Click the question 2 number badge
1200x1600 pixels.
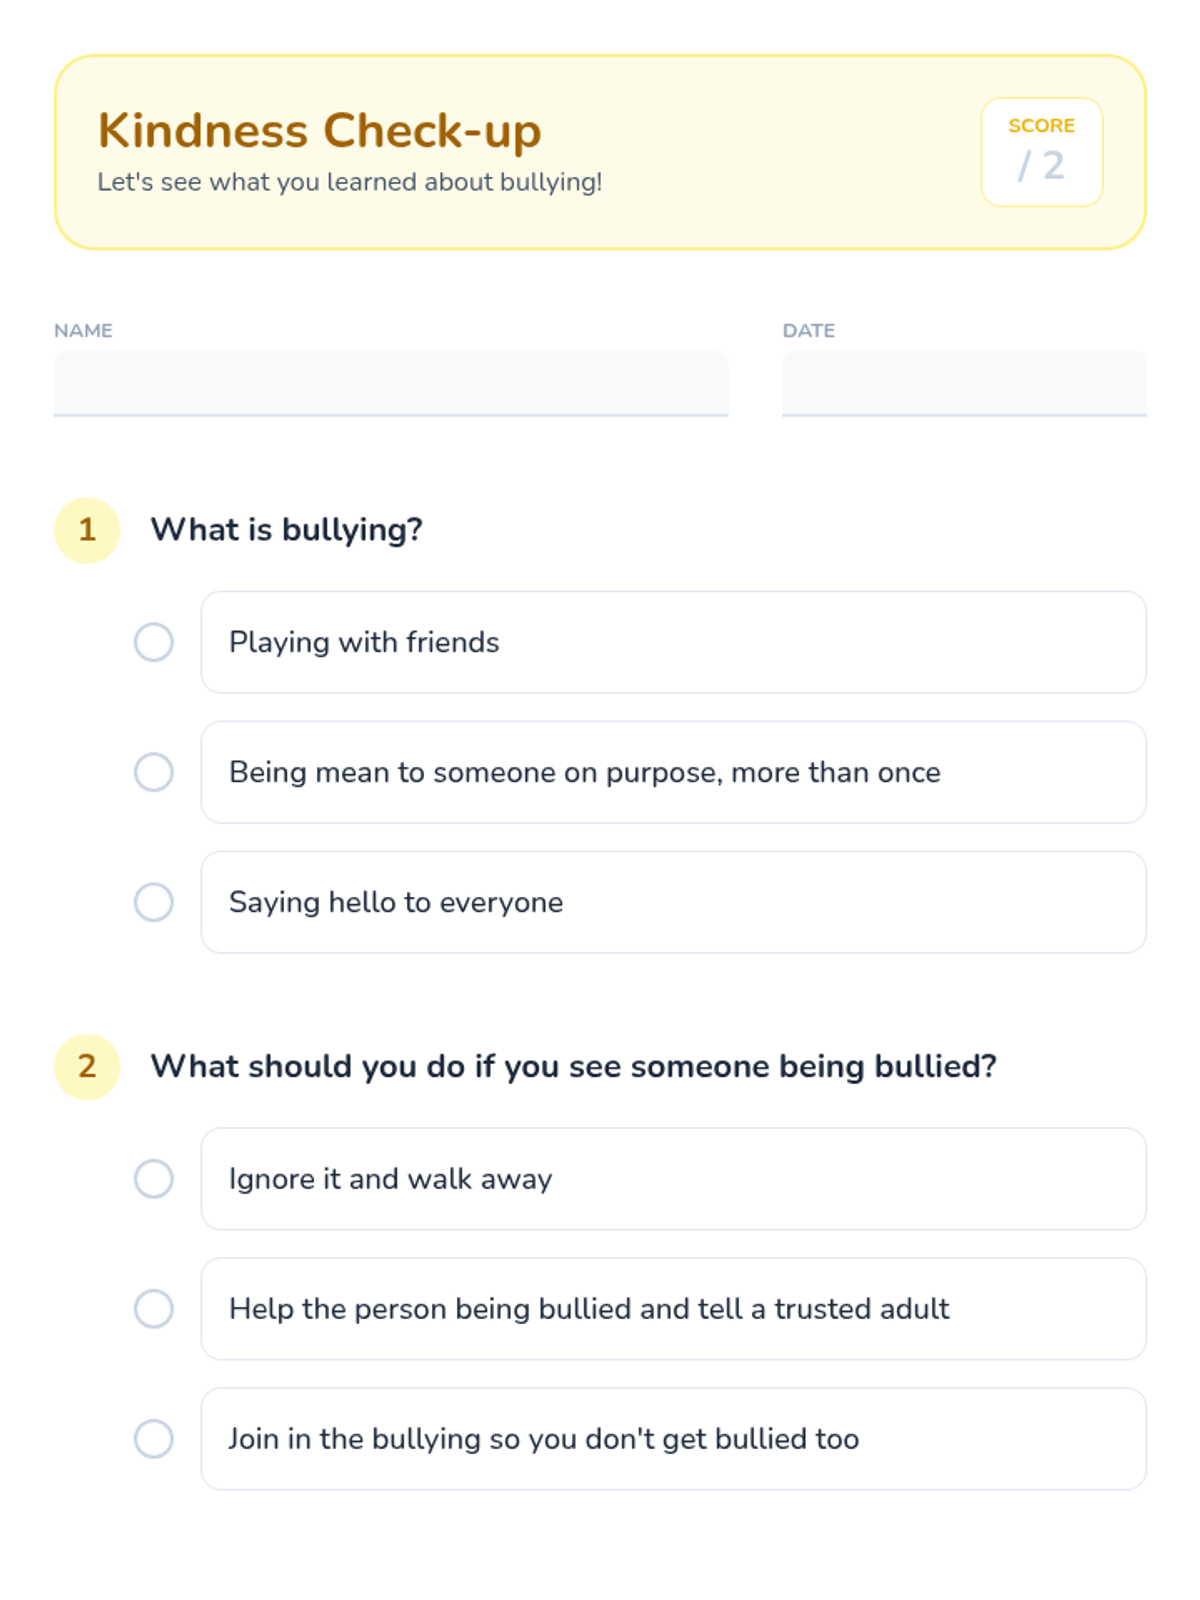point(87,1067)
